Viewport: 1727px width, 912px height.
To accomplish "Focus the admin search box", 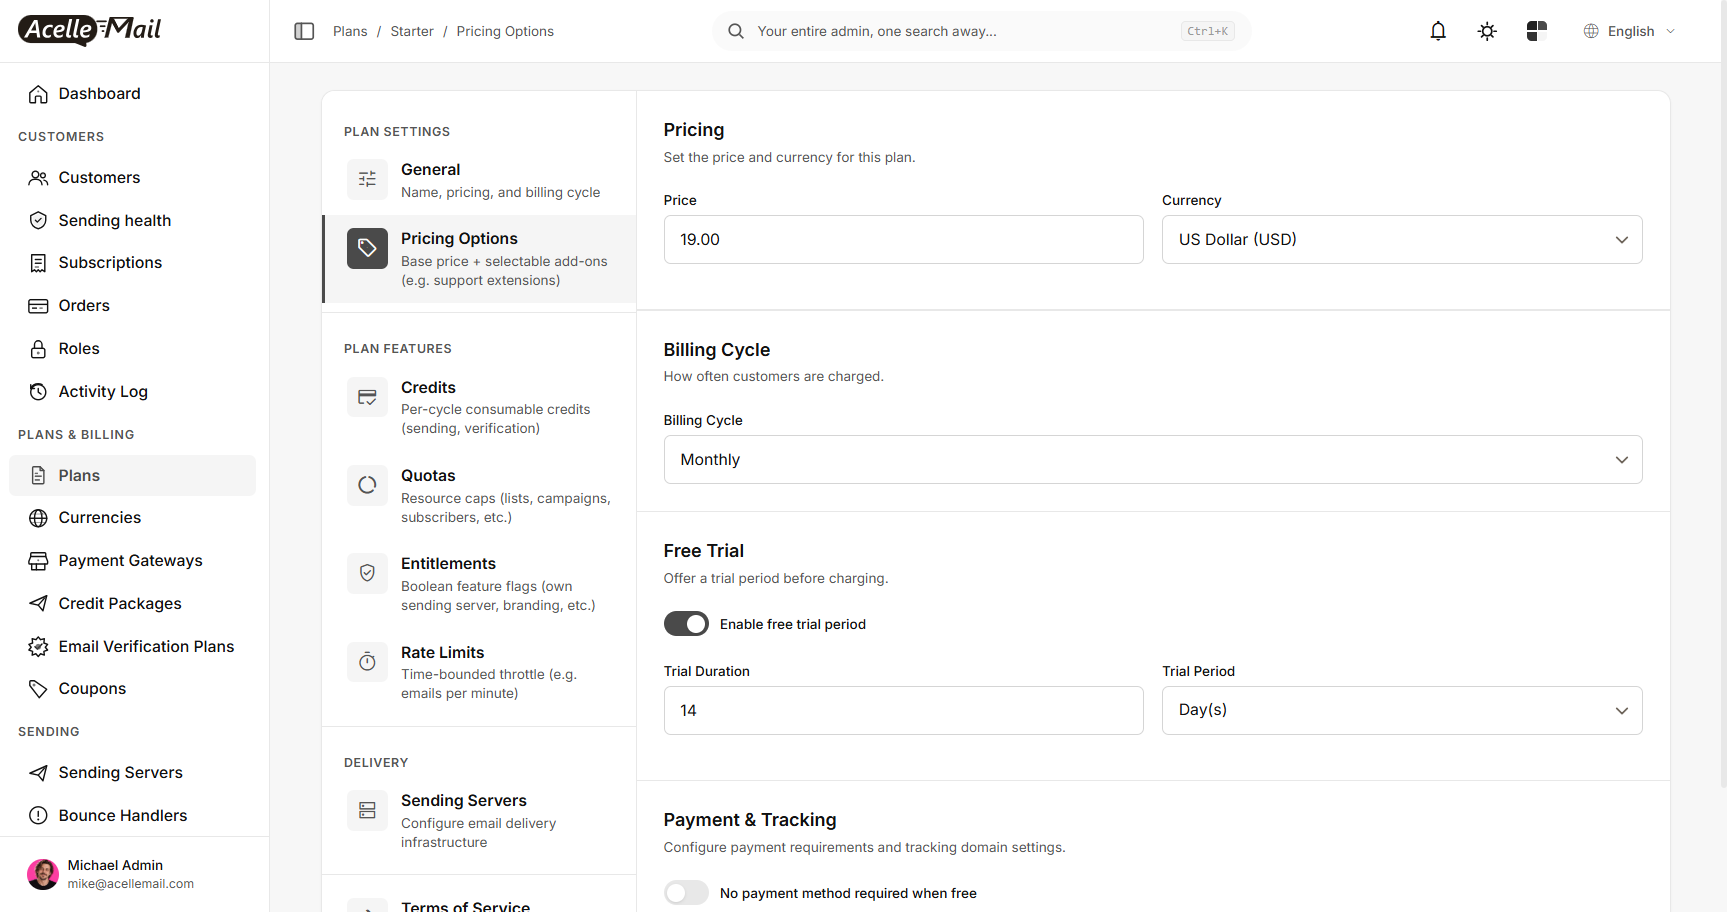I will coord(982,31).
